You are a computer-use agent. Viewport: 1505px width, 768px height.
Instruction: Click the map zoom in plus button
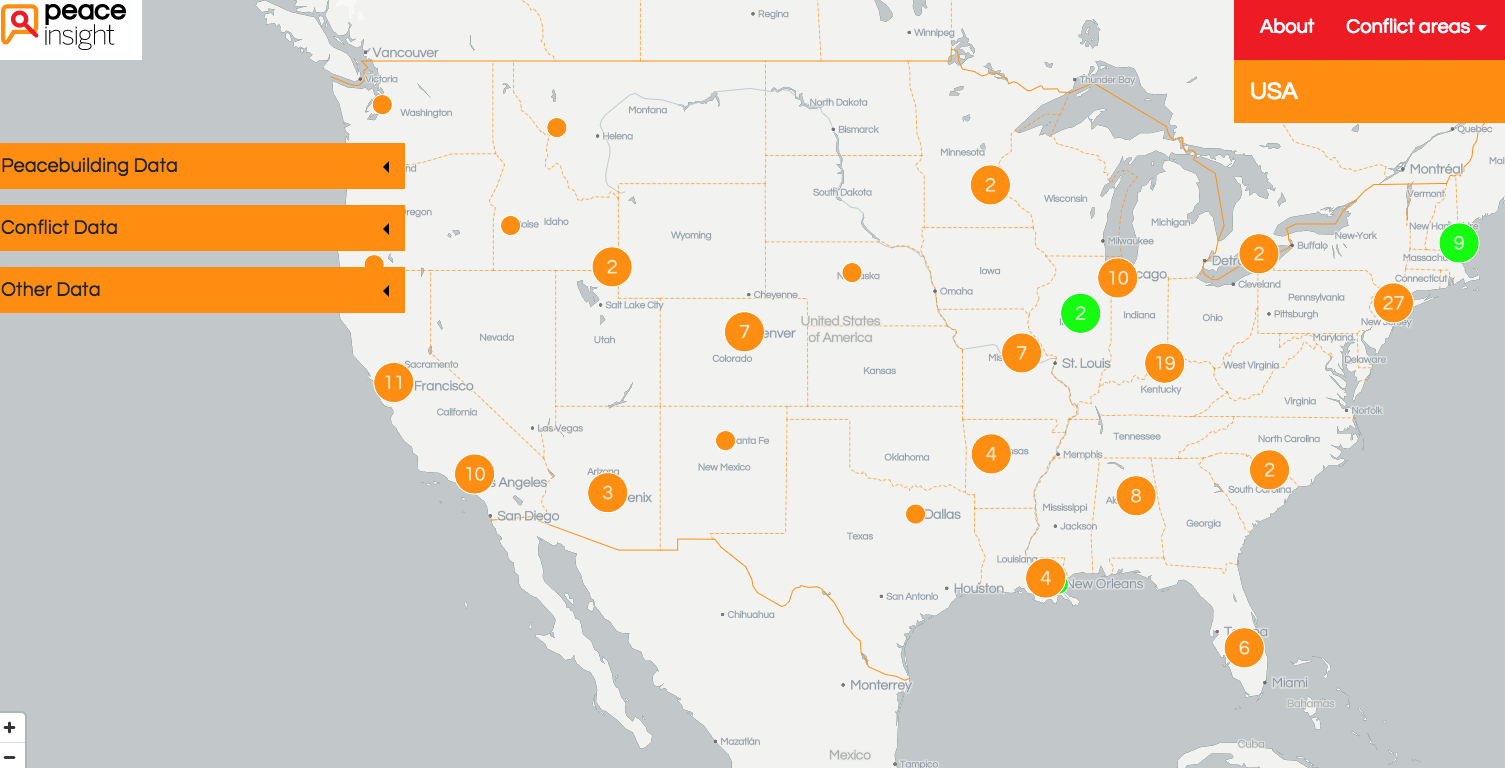click(x=11, y=728)
